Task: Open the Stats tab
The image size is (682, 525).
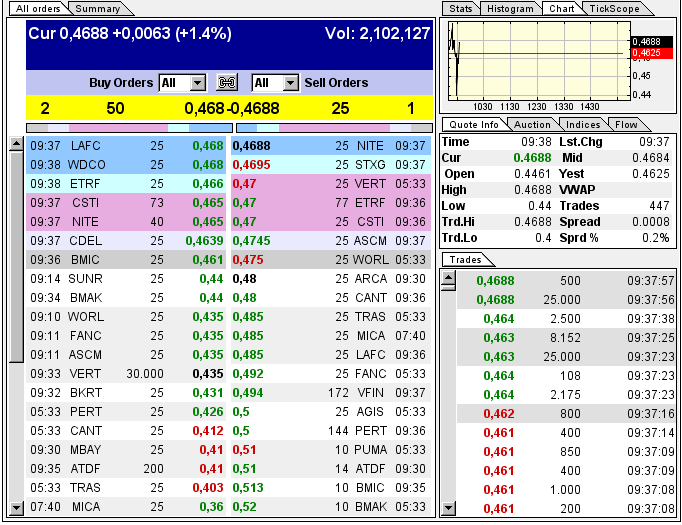Action: click(x=461, y=9)
